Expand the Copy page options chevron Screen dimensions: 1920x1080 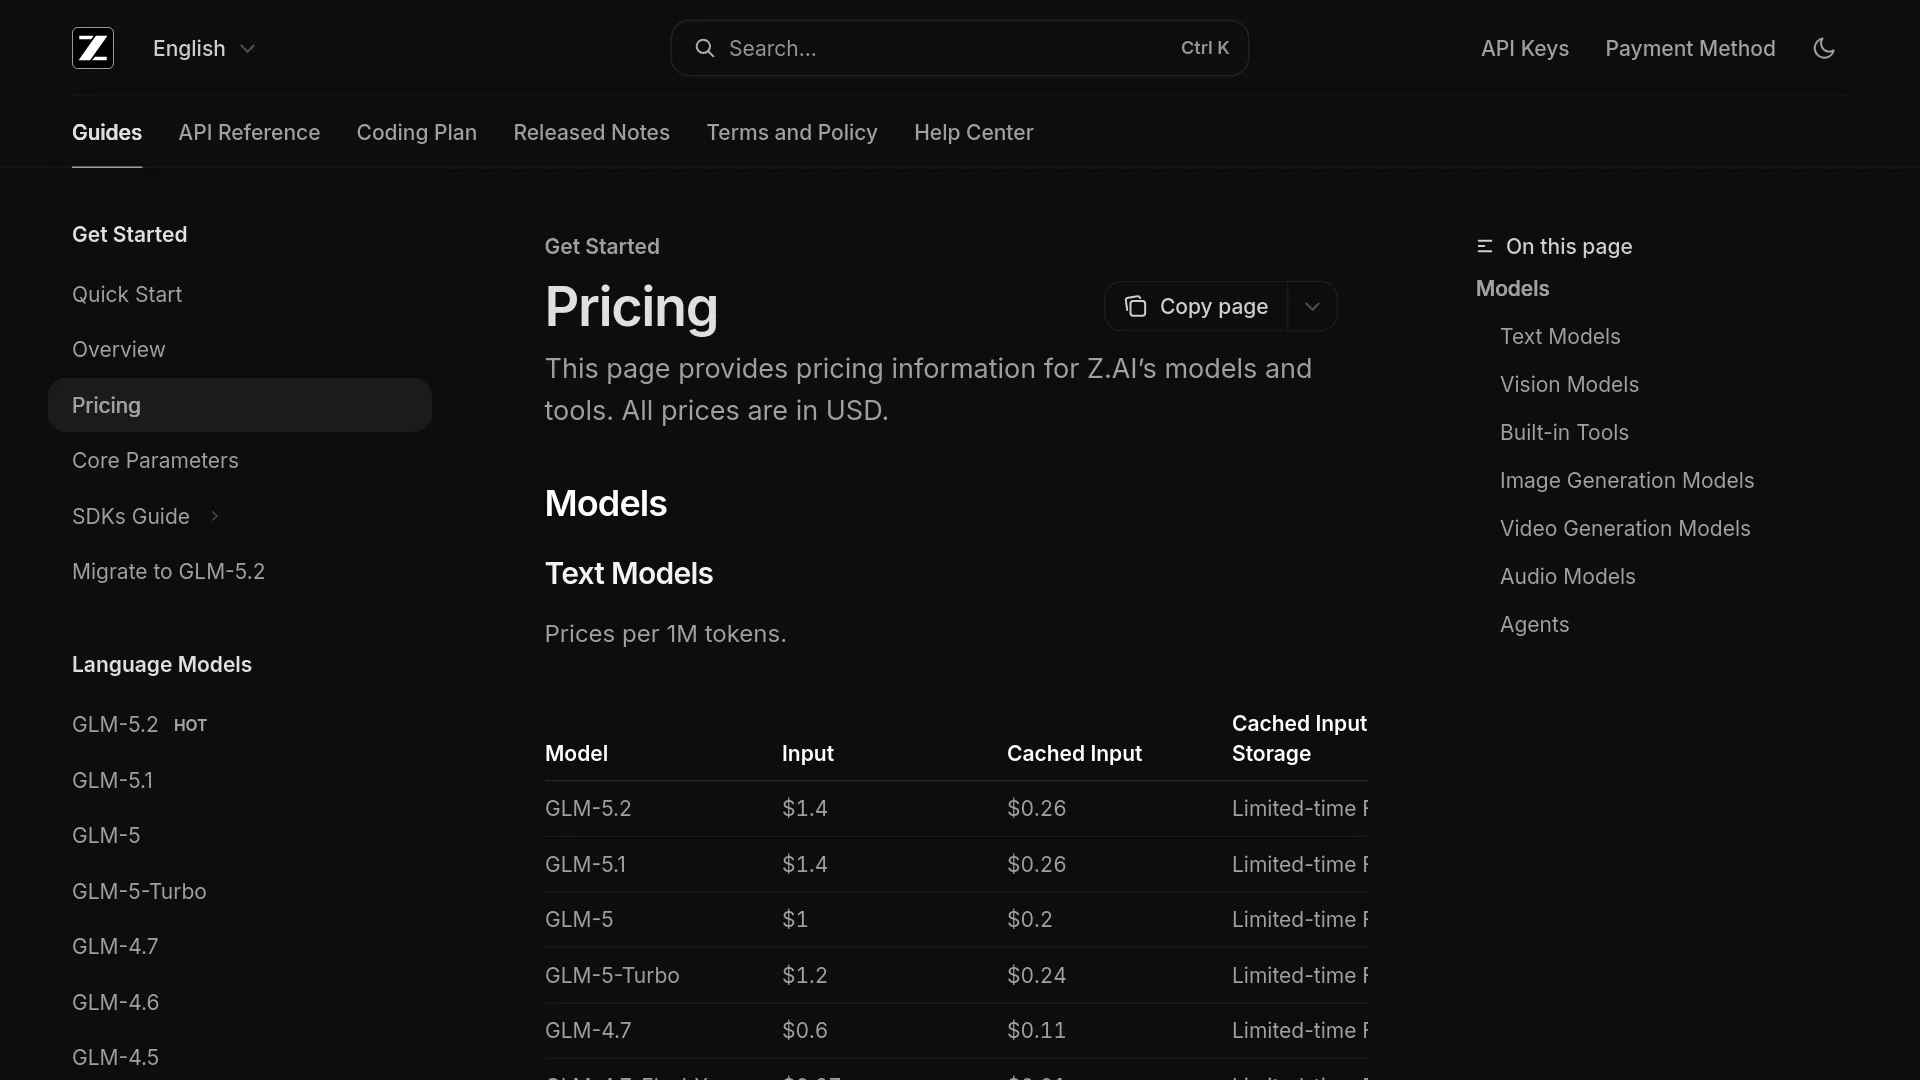pos(1312,306)
